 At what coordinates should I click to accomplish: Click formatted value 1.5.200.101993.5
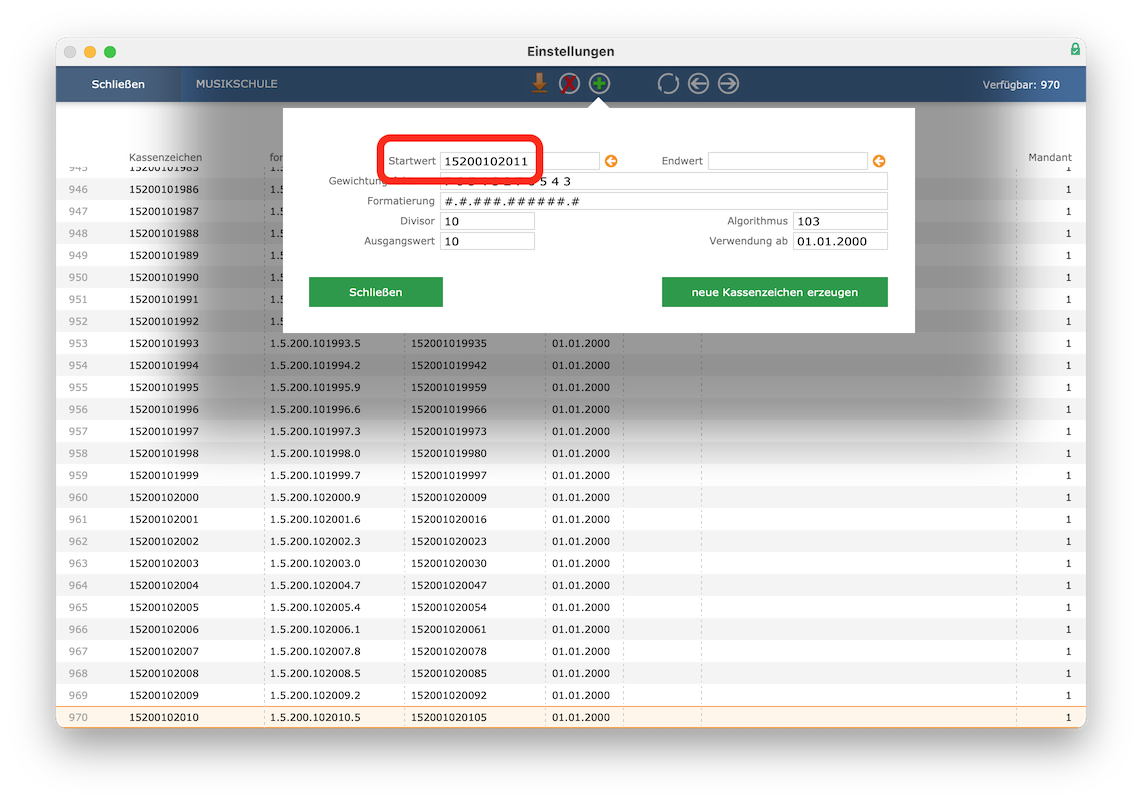[x=315, y=344]
